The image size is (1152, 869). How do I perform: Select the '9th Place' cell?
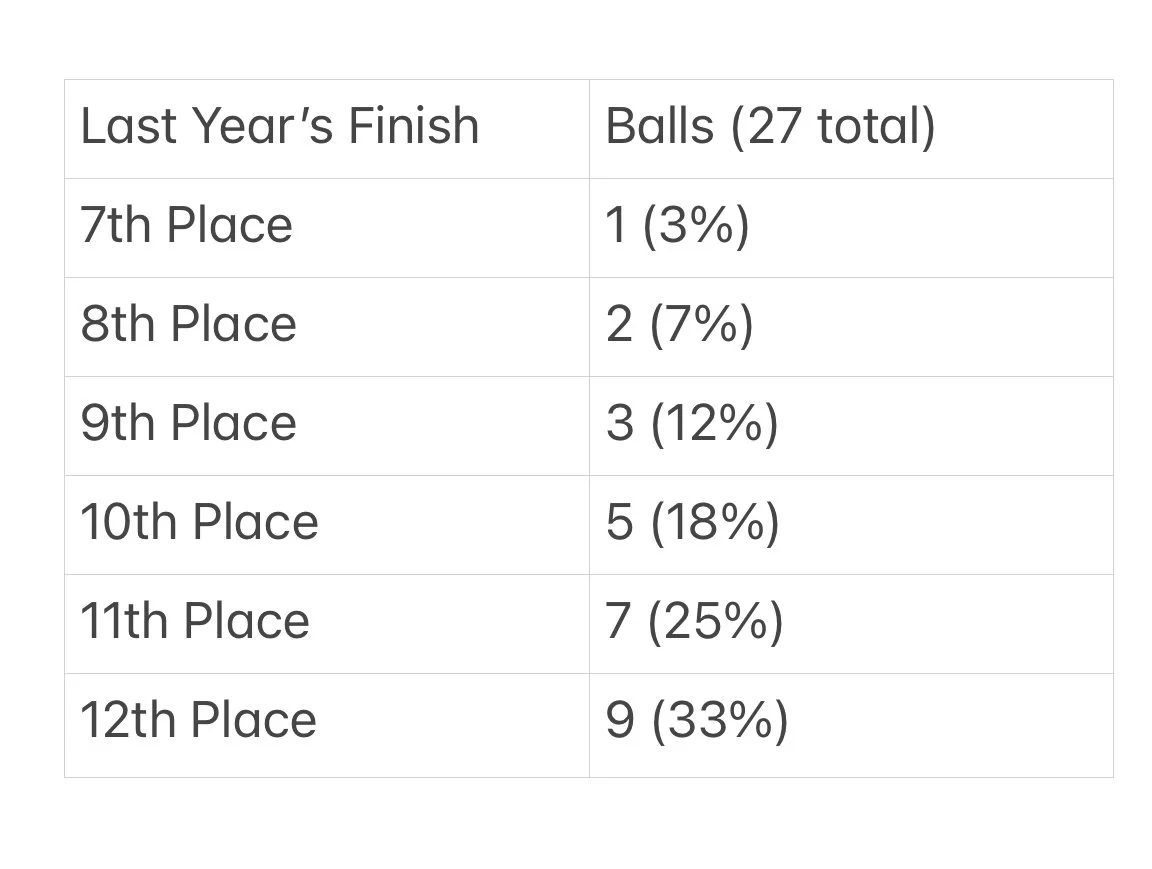pos(188,423)
